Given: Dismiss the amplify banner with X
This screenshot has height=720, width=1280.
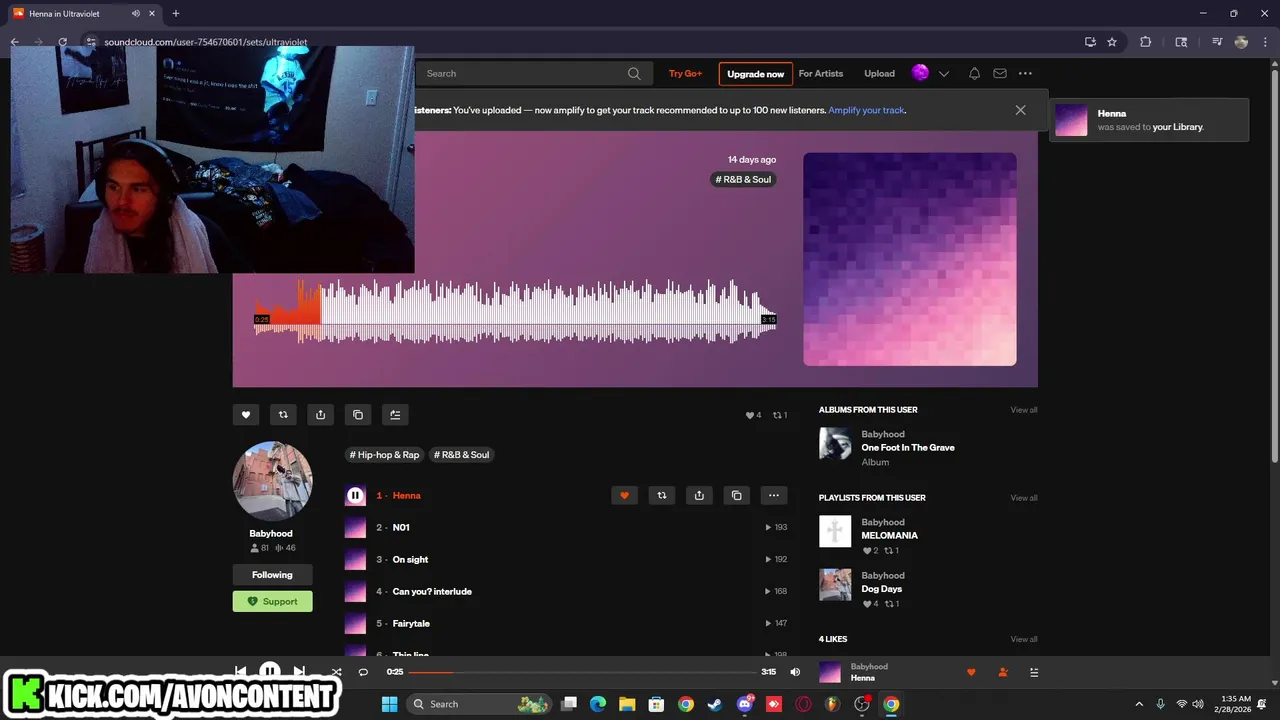Looking at the screenshot, I should pyautogui.click(x=1020, y=110).
